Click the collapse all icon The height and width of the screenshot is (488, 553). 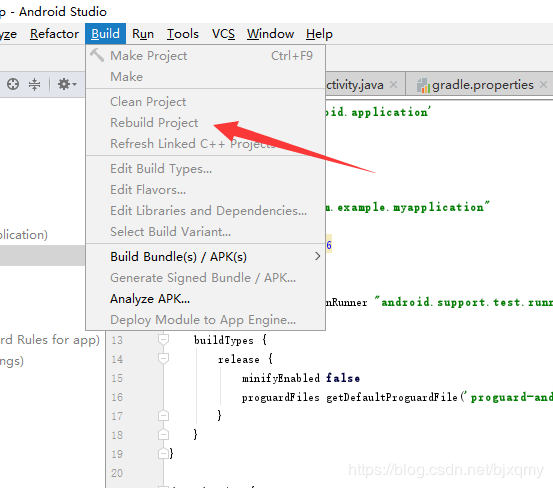35,84
